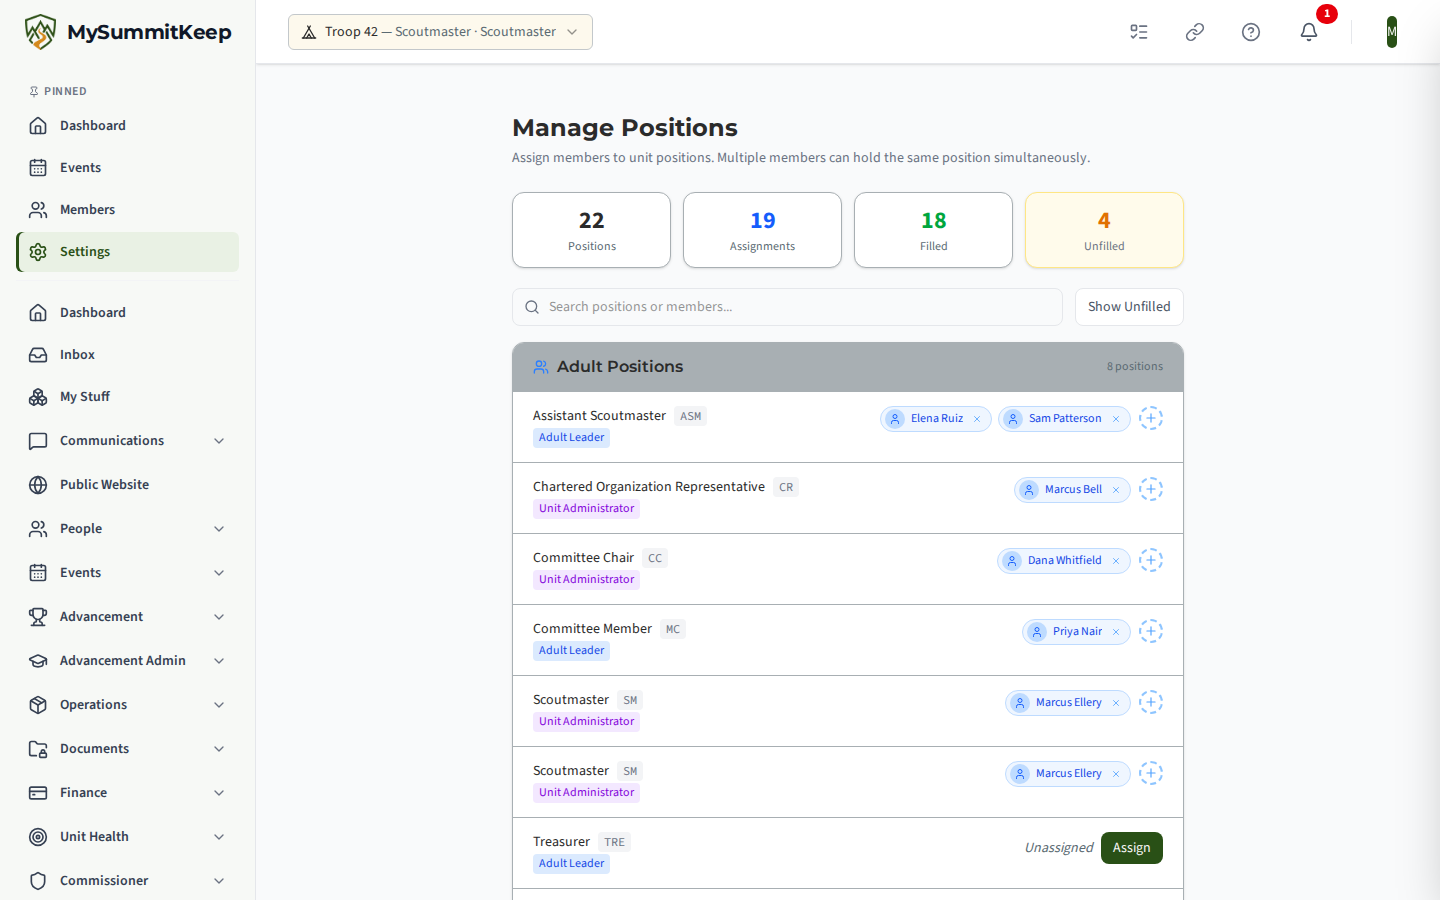Expand the Communications menu
The image size is (1440, 900).
point(127,441)
